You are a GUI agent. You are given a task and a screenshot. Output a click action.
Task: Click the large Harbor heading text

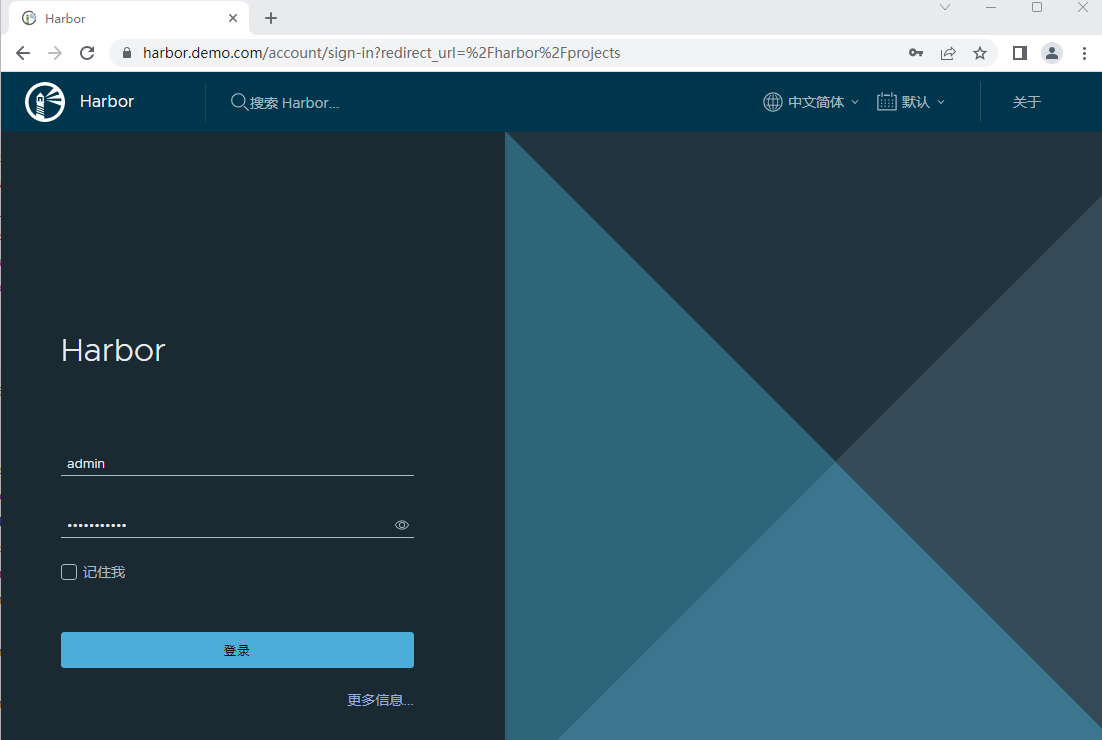click(x=113, y=350)
